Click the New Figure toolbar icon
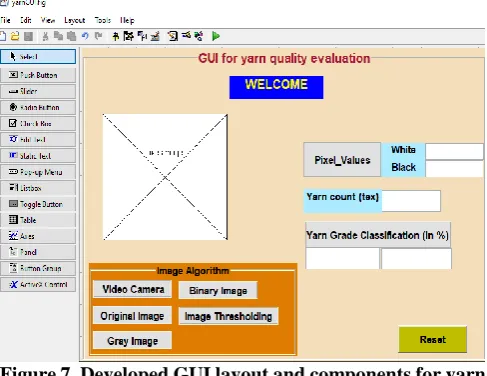The height and width of the screenshot is (376, 487). click(x=3, y=36)
